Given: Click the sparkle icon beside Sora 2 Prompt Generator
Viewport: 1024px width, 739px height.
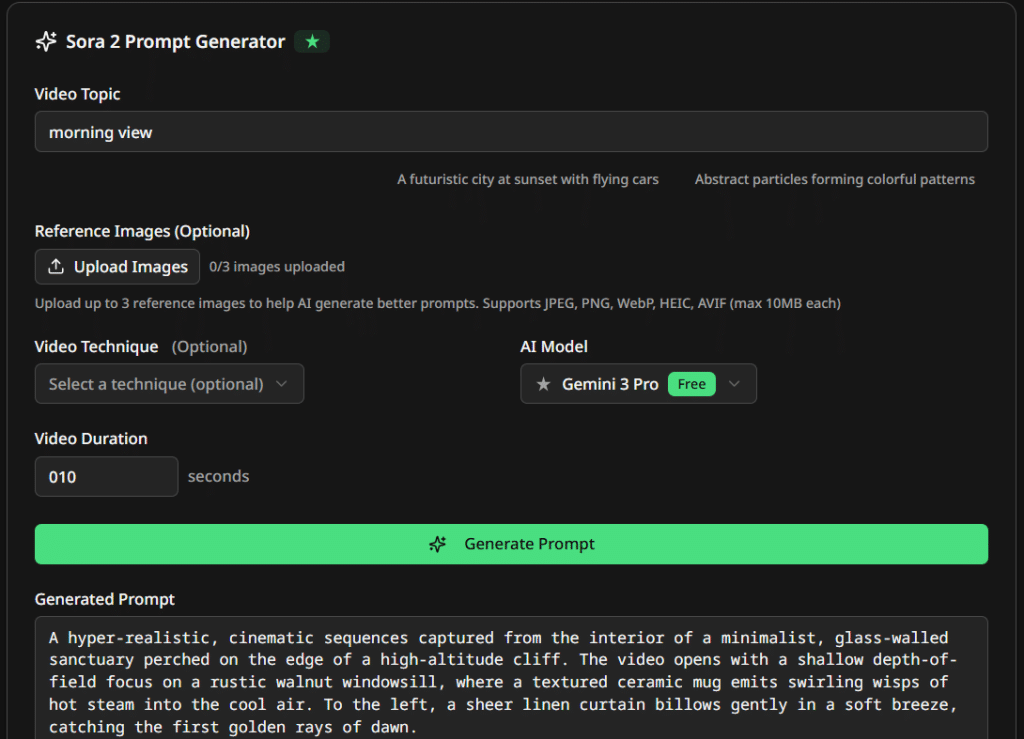Looking at the screenshot, I should pyautogui.click(x=46, y=42).
